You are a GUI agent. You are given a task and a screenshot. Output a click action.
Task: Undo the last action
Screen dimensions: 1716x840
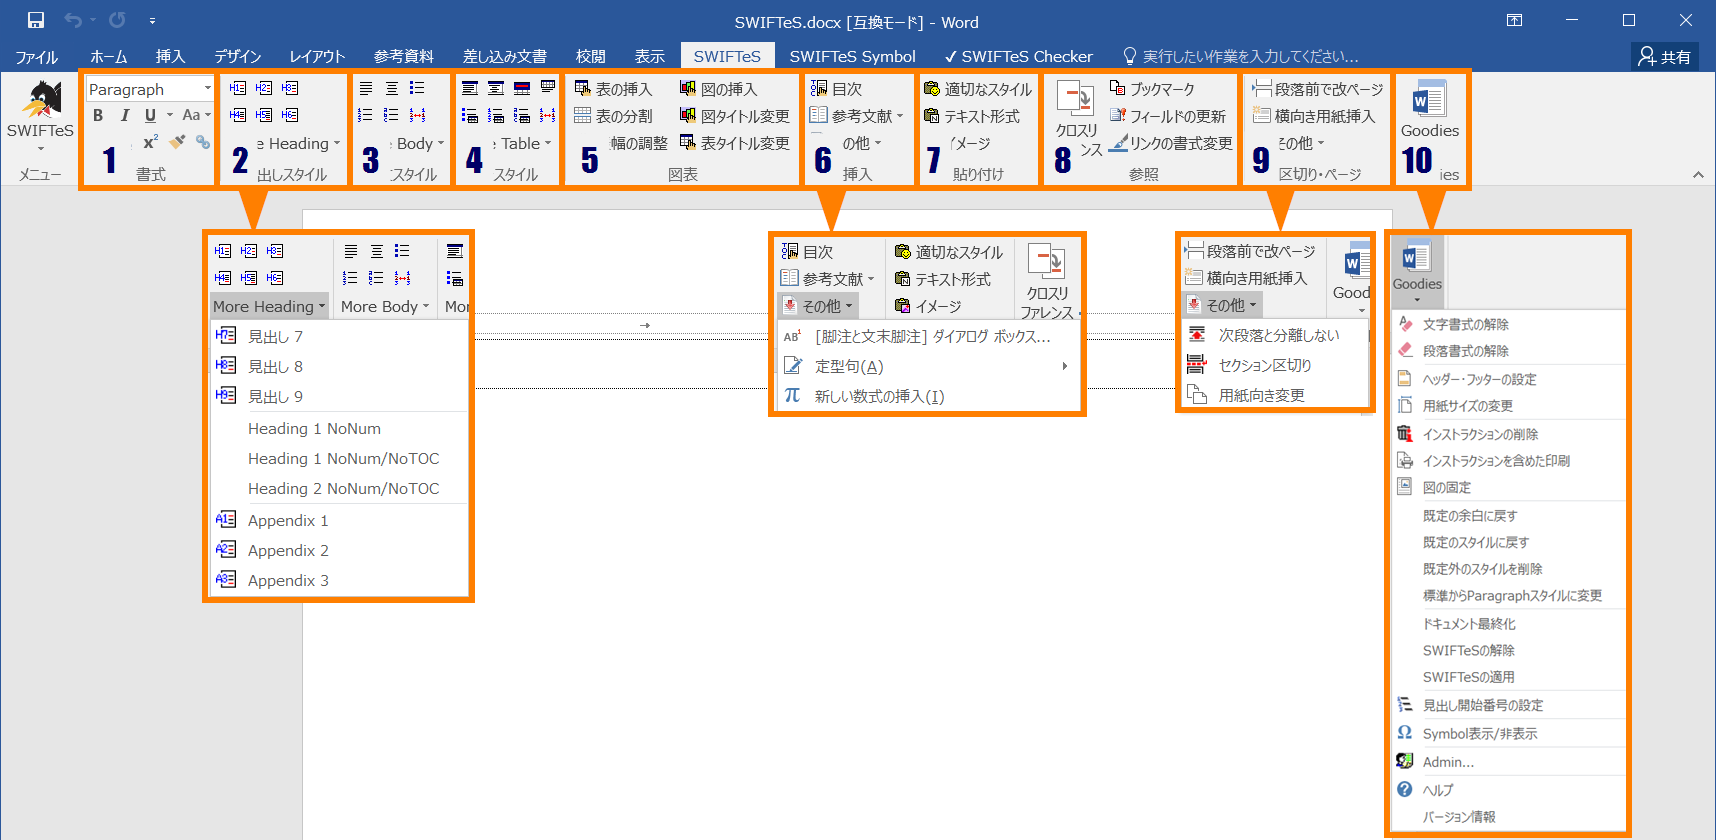[x=73, y=20]
